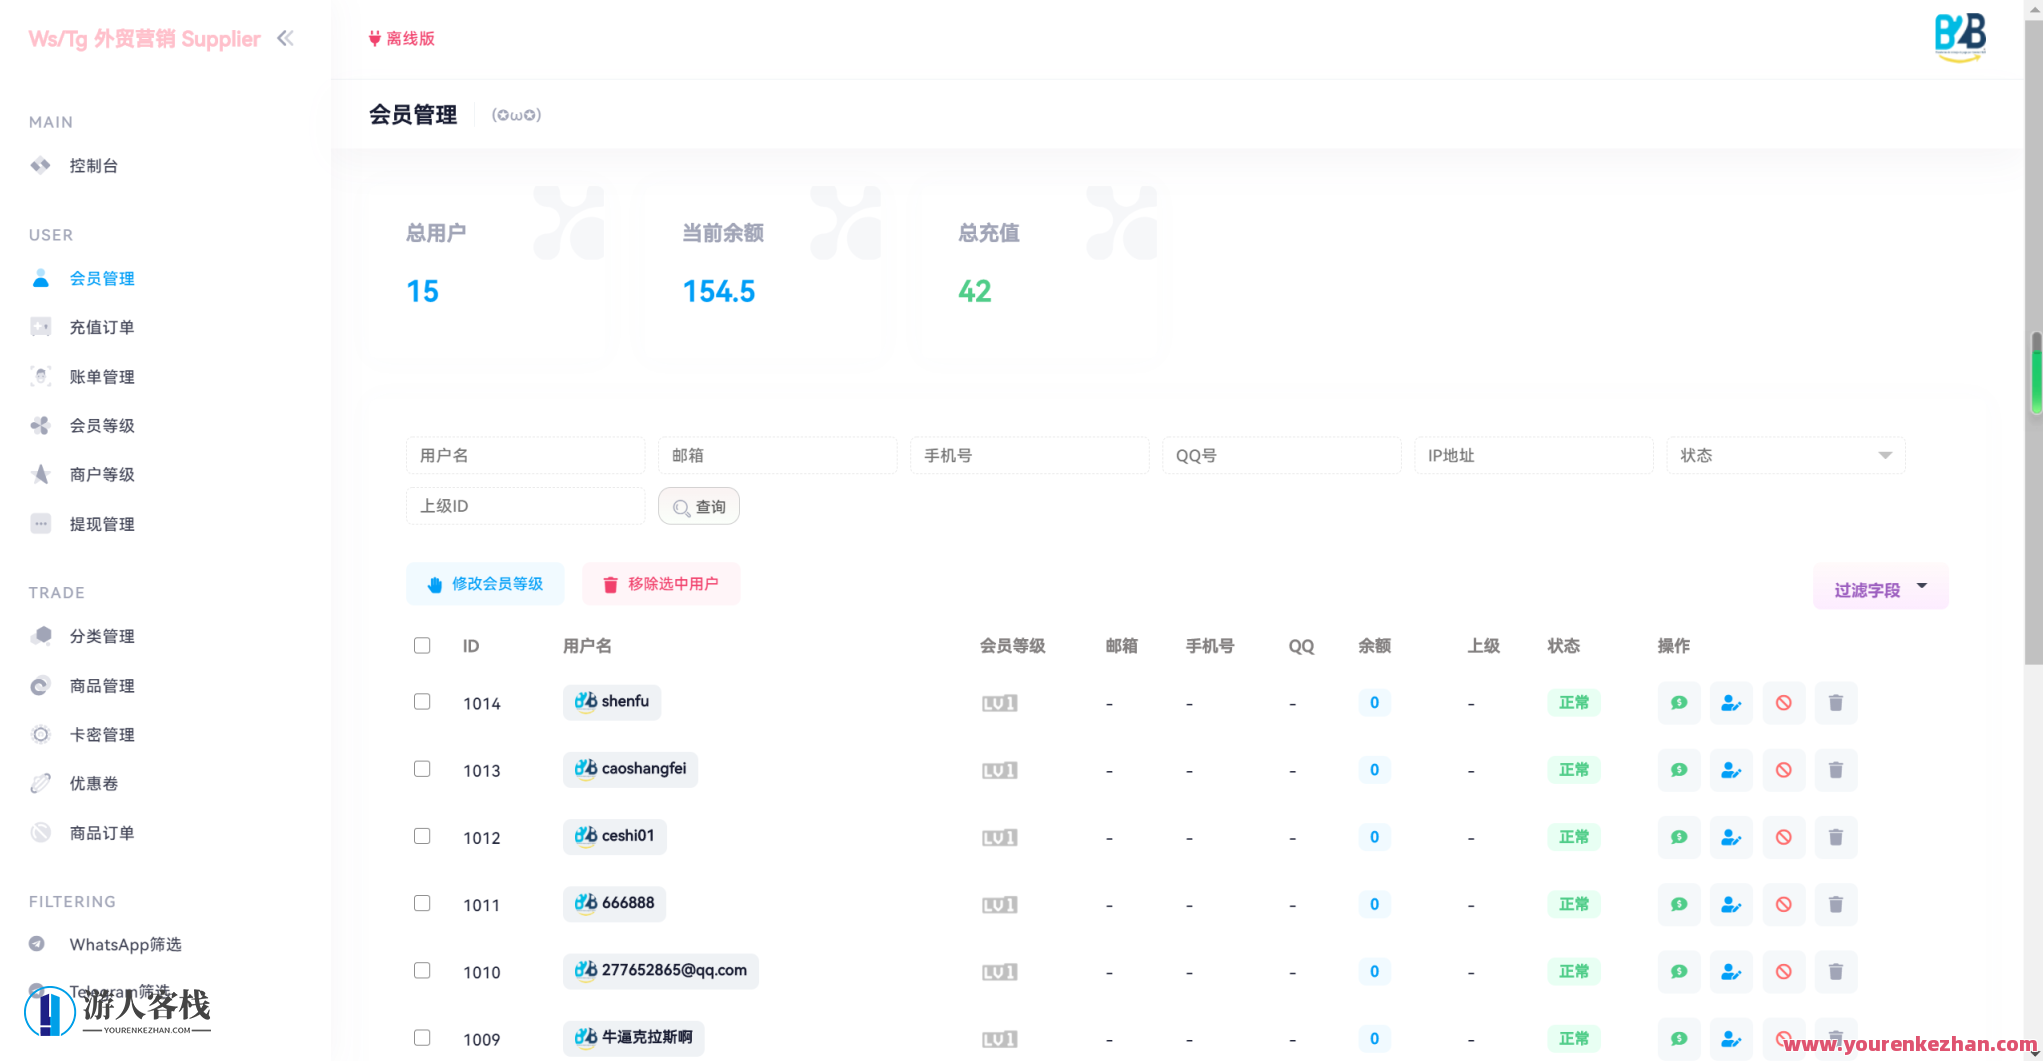Image resolution: width=2043 pixels, height=1061 pixels.
Task: Click into the 用户名 input field
Action: tap(525, 455)
